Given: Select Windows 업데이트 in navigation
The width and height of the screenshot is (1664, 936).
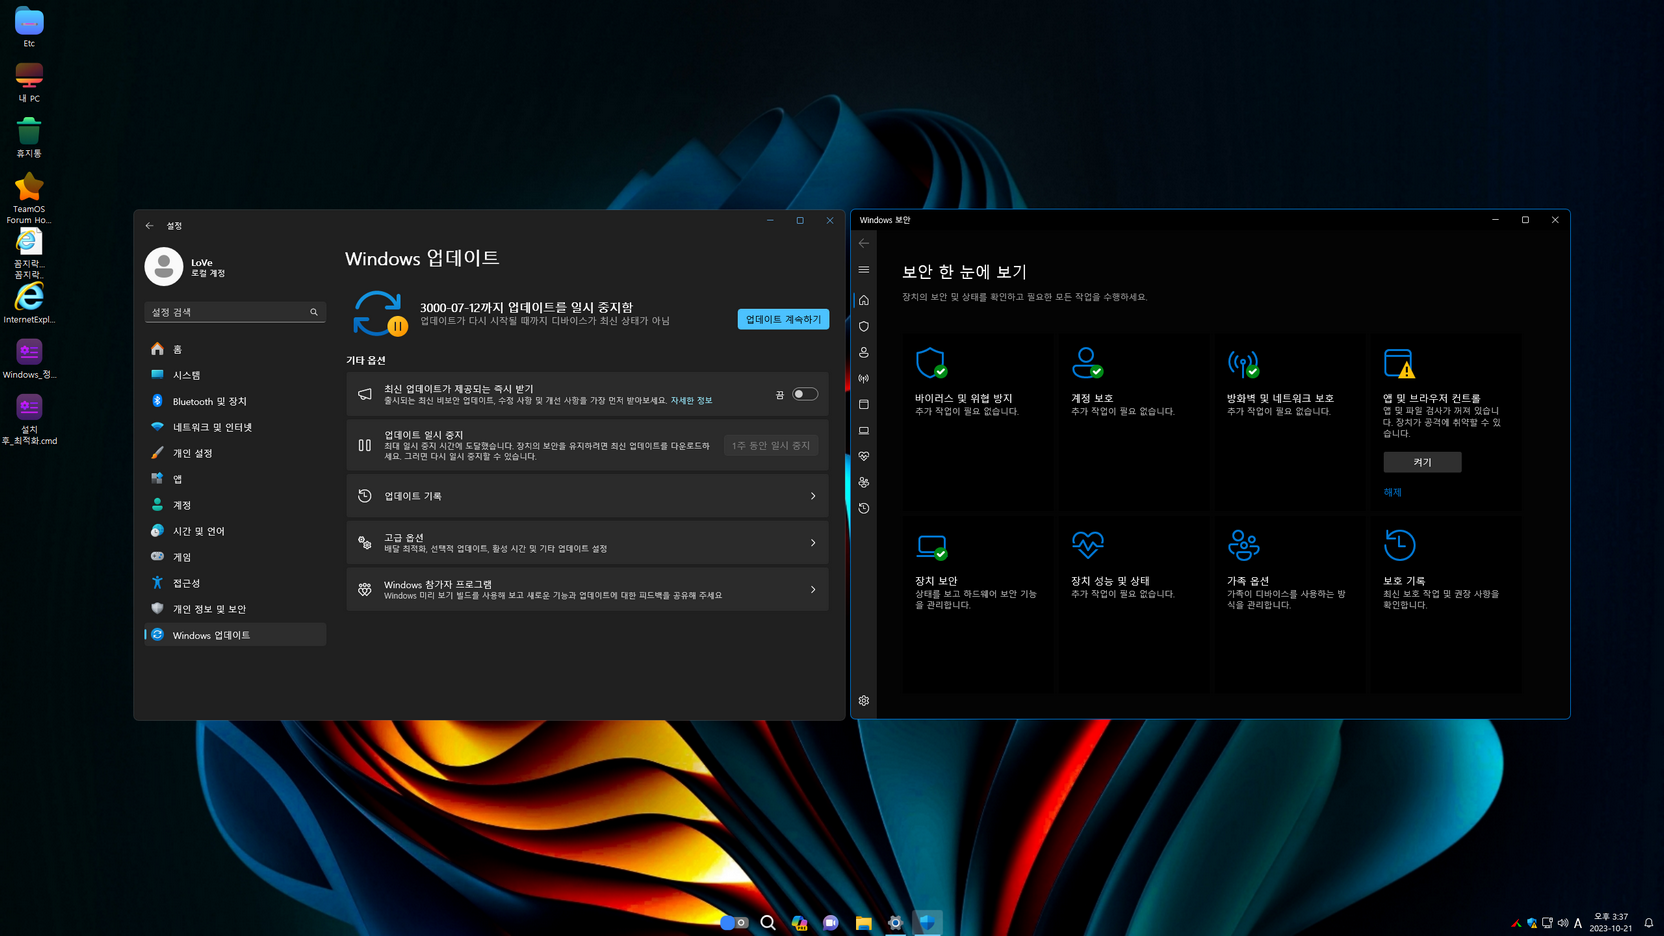Looking at the screenshot, I should pyautogui.click(x=235, y=635).
